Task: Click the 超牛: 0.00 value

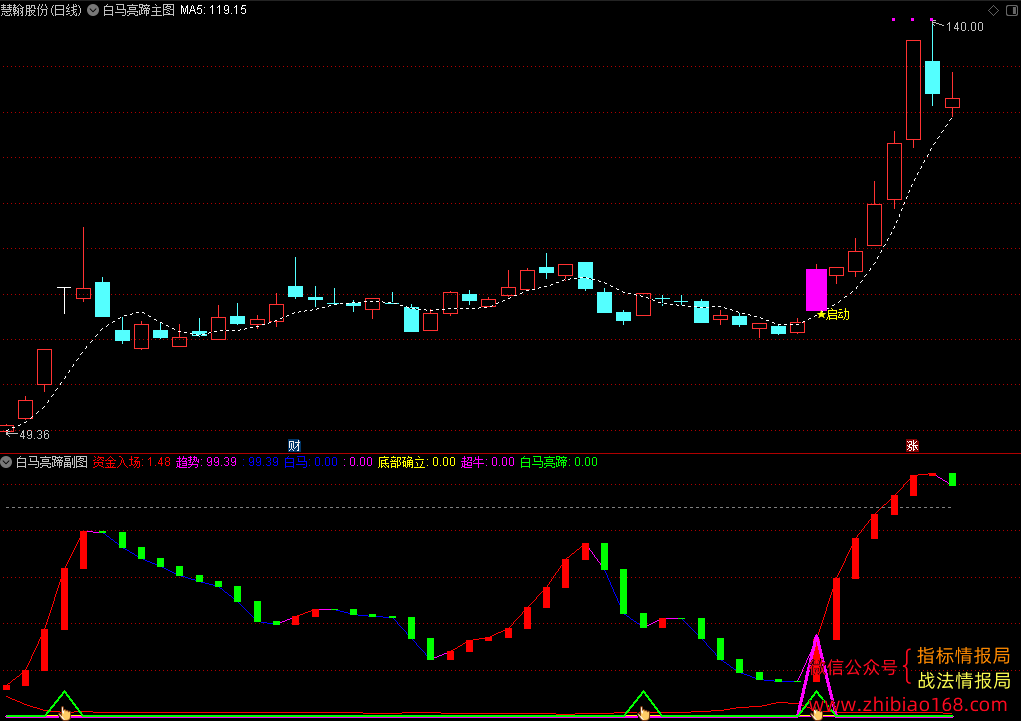Action: tap(488, 462)
